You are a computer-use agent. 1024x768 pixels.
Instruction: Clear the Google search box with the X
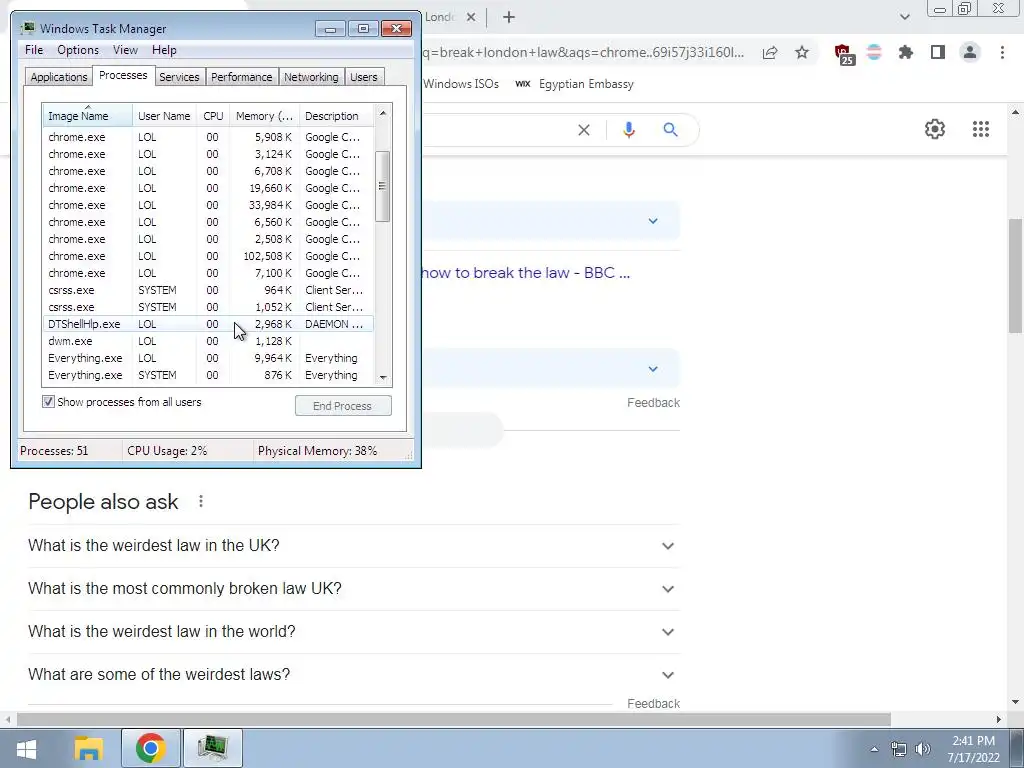584,130
